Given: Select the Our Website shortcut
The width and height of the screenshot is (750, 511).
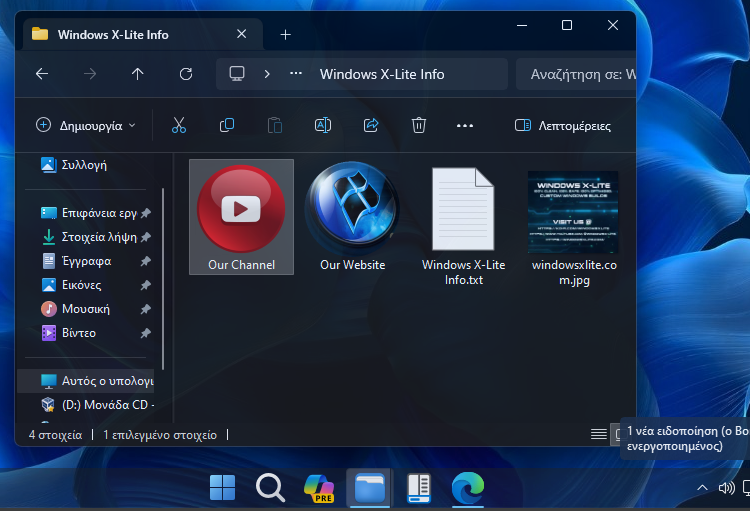Looking at the screenshot, I should click(x=353, y=217).
